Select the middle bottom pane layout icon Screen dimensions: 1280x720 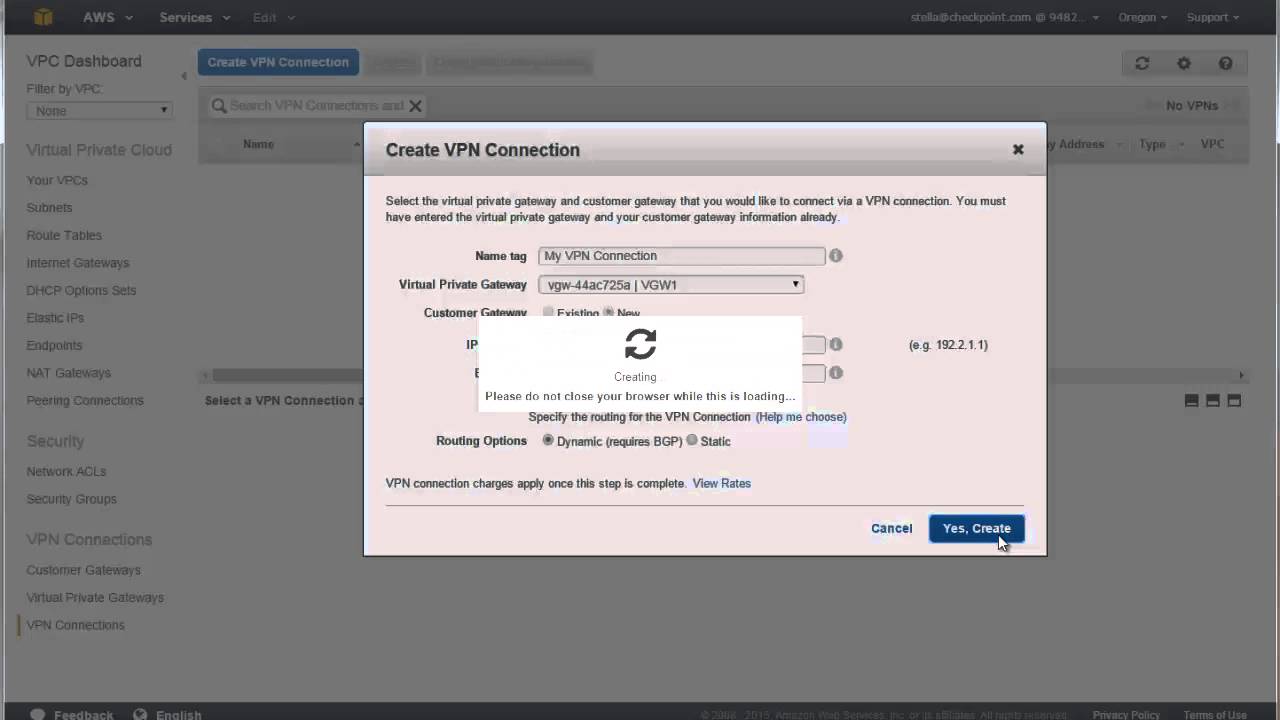1213,400
